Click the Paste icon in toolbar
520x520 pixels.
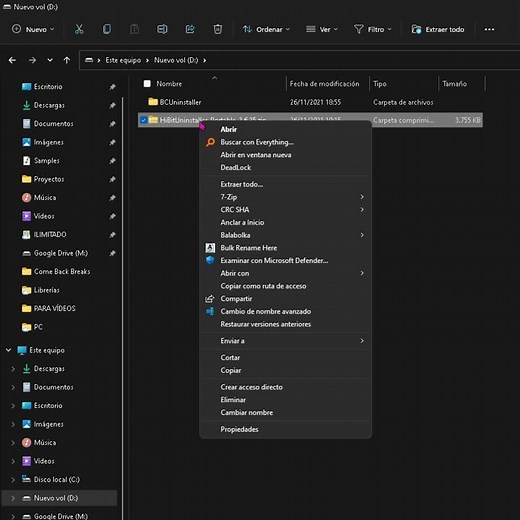134,29
